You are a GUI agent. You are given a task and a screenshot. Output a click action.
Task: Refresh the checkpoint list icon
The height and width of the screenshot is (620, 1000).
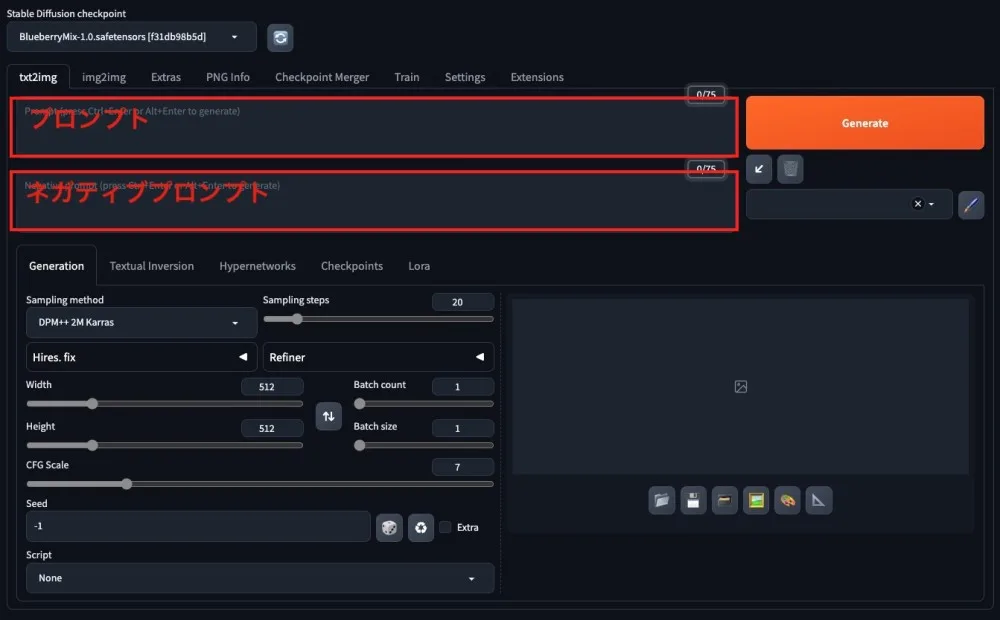click(280, 38)
